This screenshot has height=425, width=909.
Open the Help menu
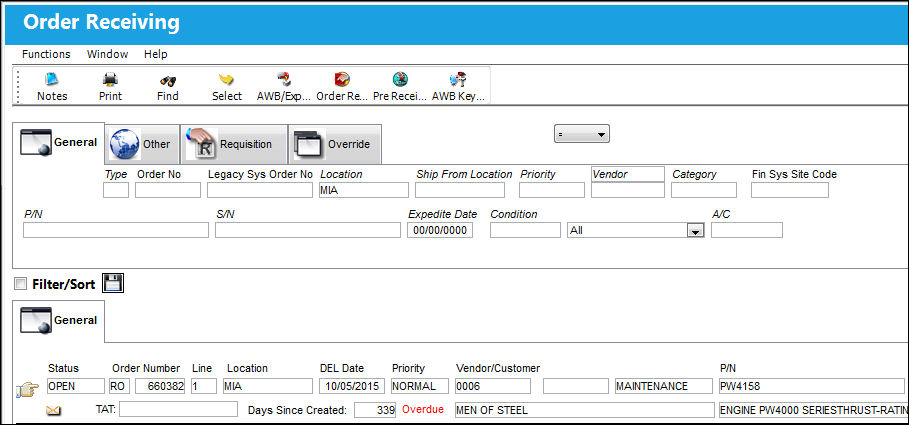tap(155, 54)
